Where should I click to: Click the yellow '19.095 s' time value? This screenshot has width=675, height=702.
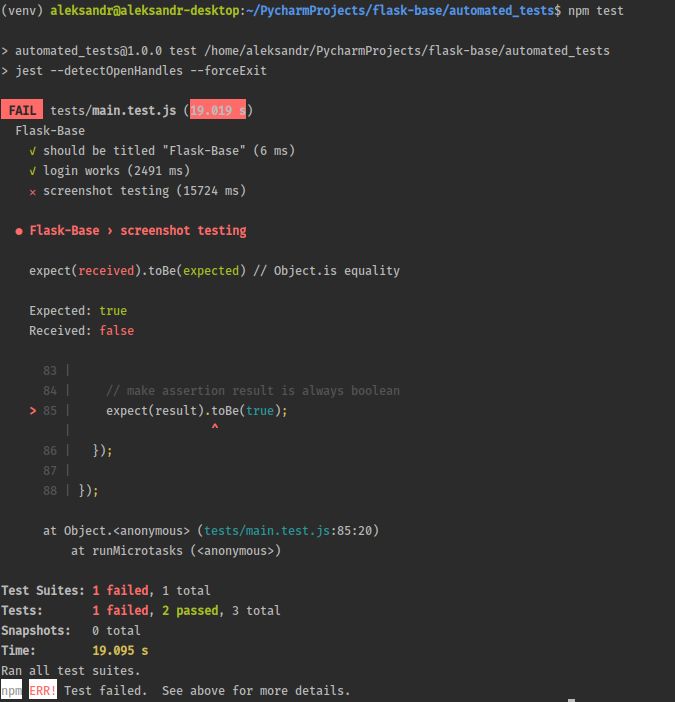120,651
